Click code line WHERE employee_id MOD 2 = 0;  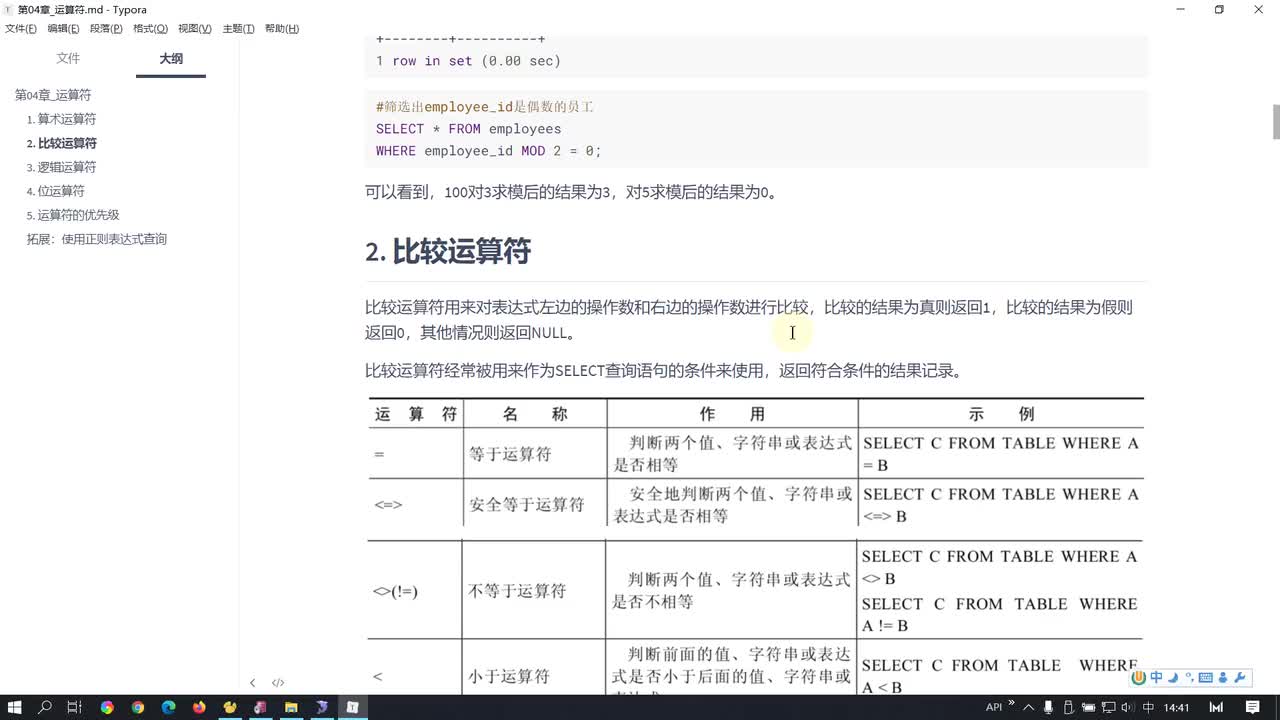pyautogui.click(x=488, y=151)
